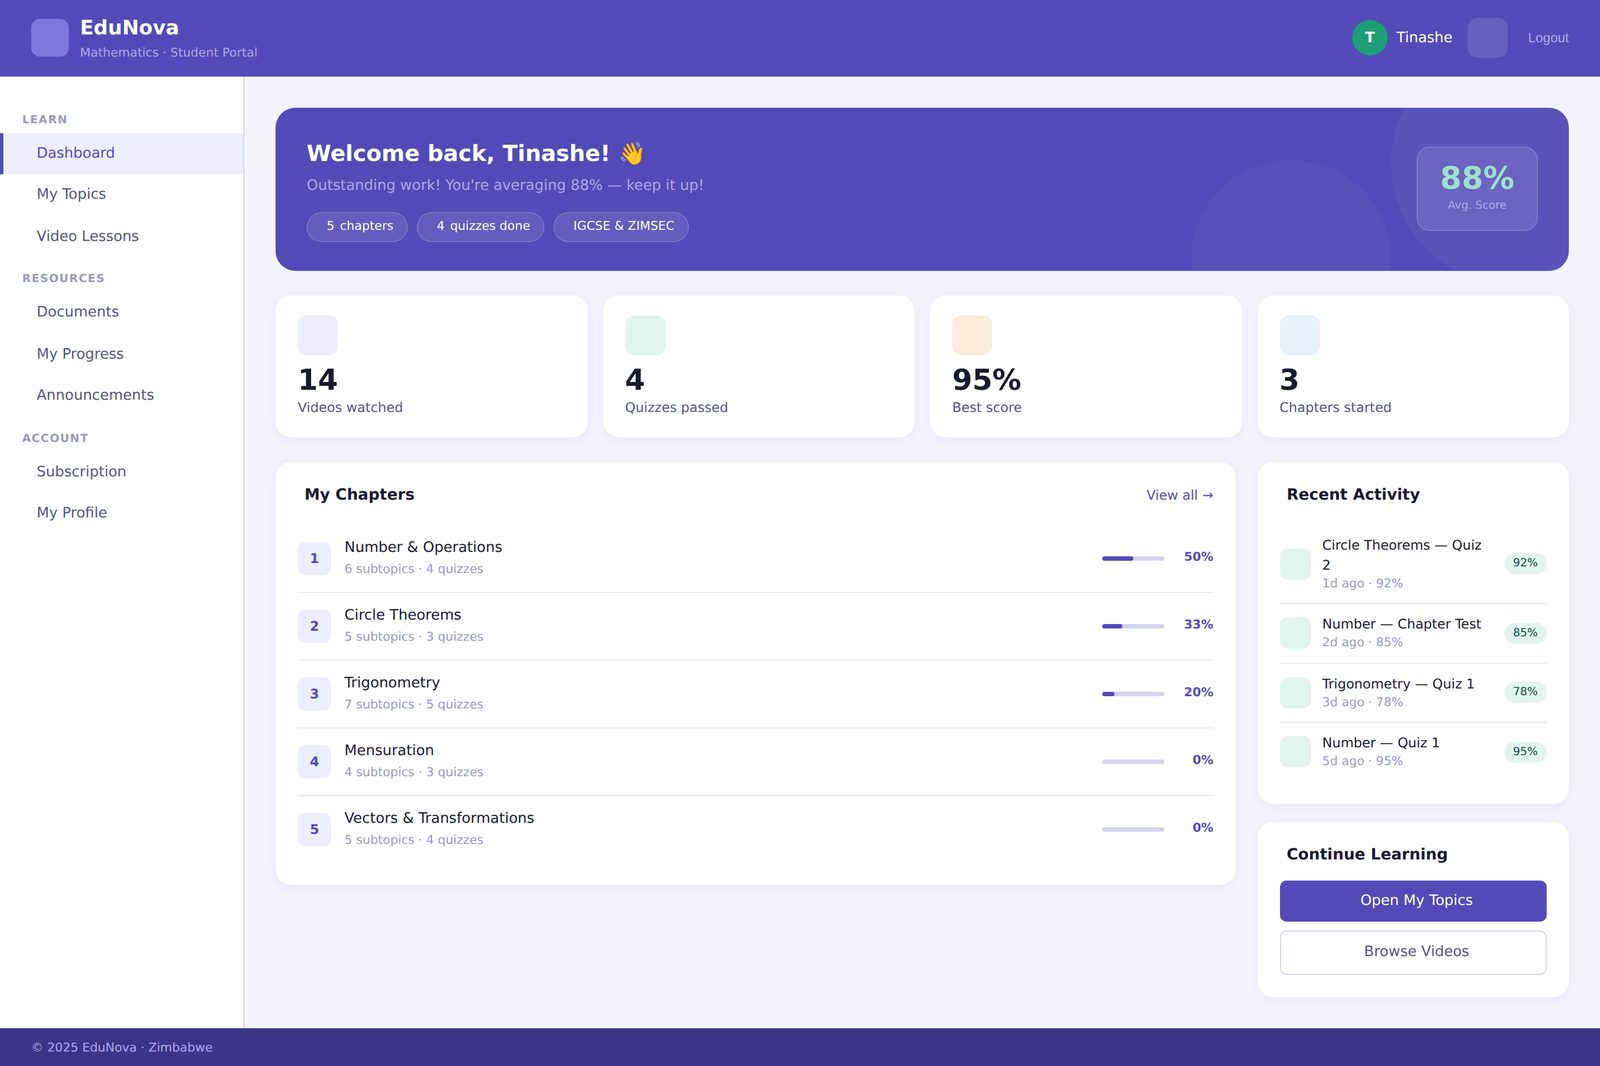Click the Trigonometry Quiz 1 activity icon
The width and height of the screenshot is (1600, 1066).
pyautogui.click(x=1296, y=693)
